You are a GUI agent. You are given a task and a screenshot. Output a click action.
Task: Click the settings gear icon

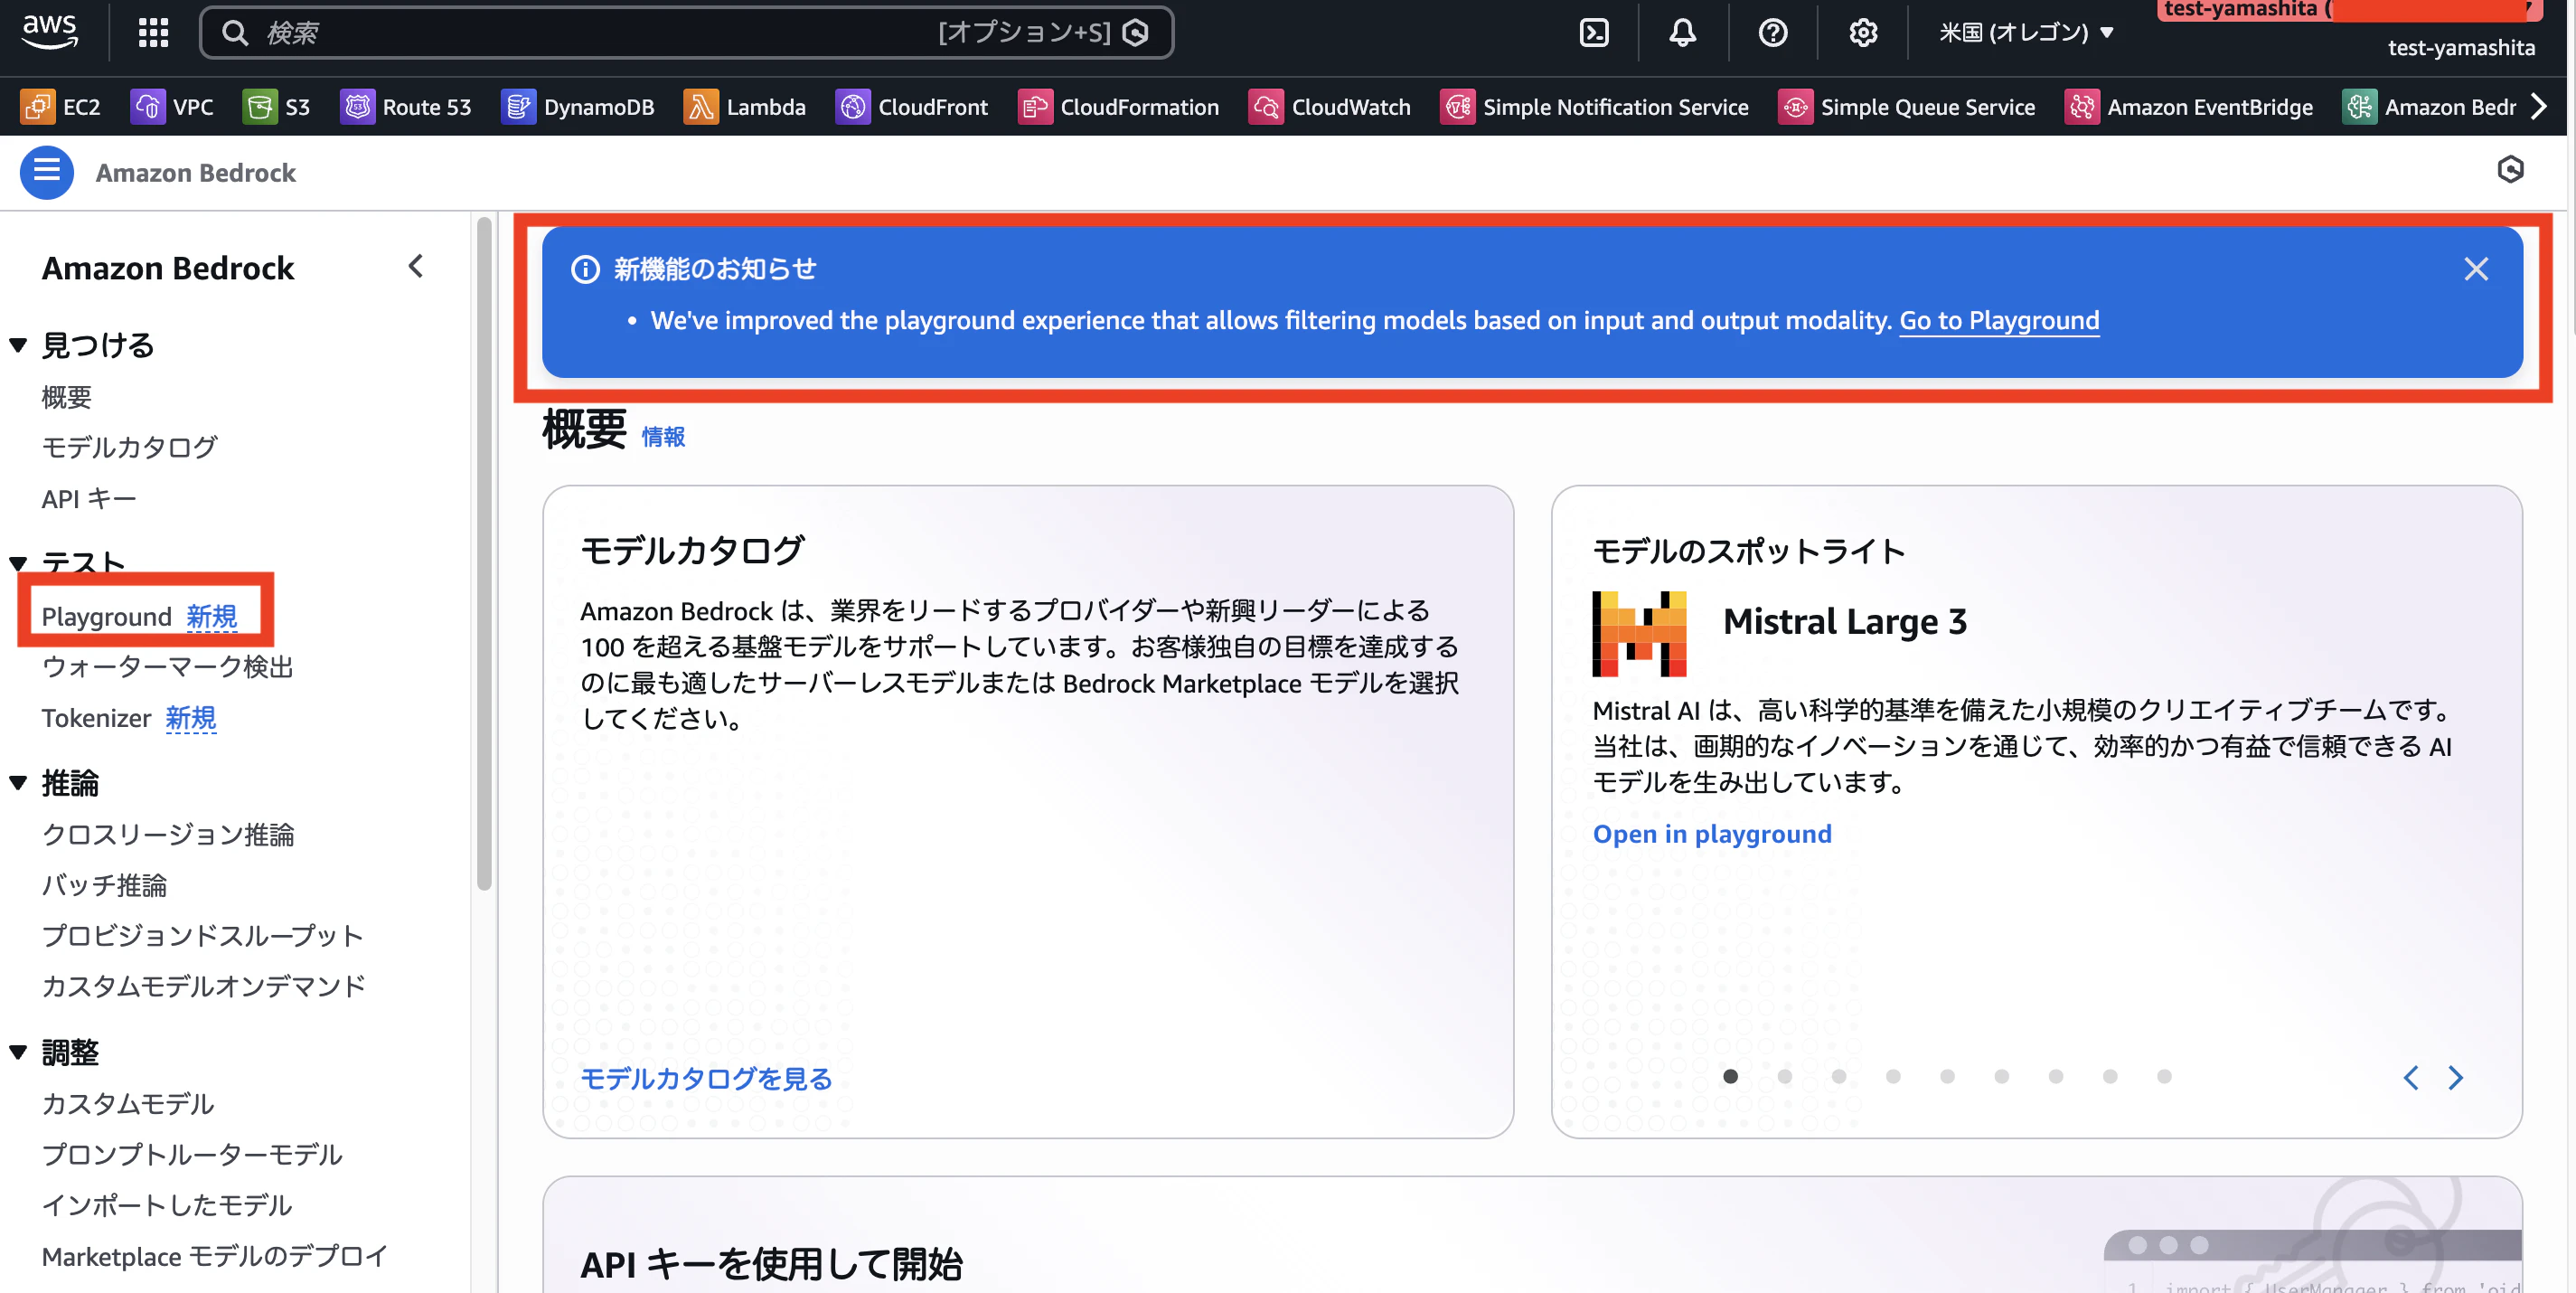tap(1863, 32)
